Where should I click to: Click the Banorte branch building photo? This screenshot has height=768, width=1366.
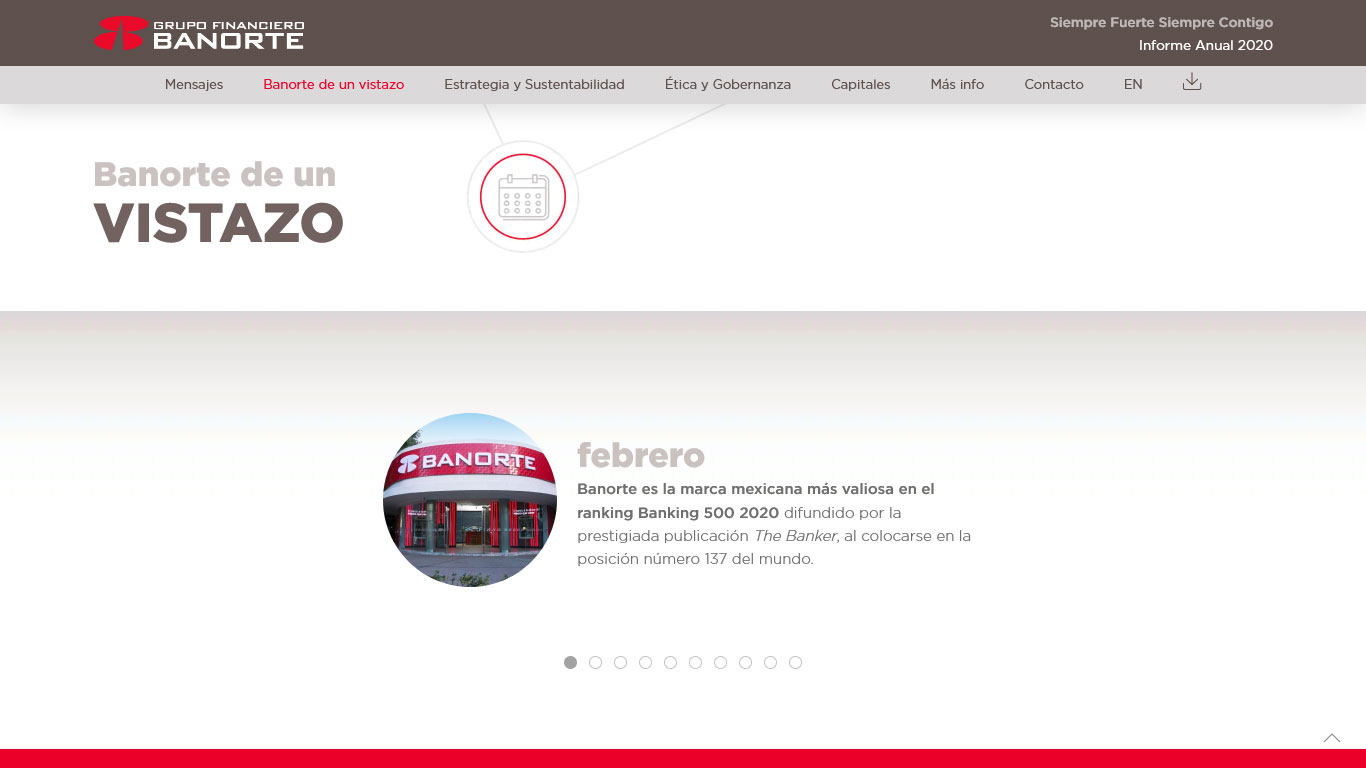pyautogui.click(x=470, y=500)
